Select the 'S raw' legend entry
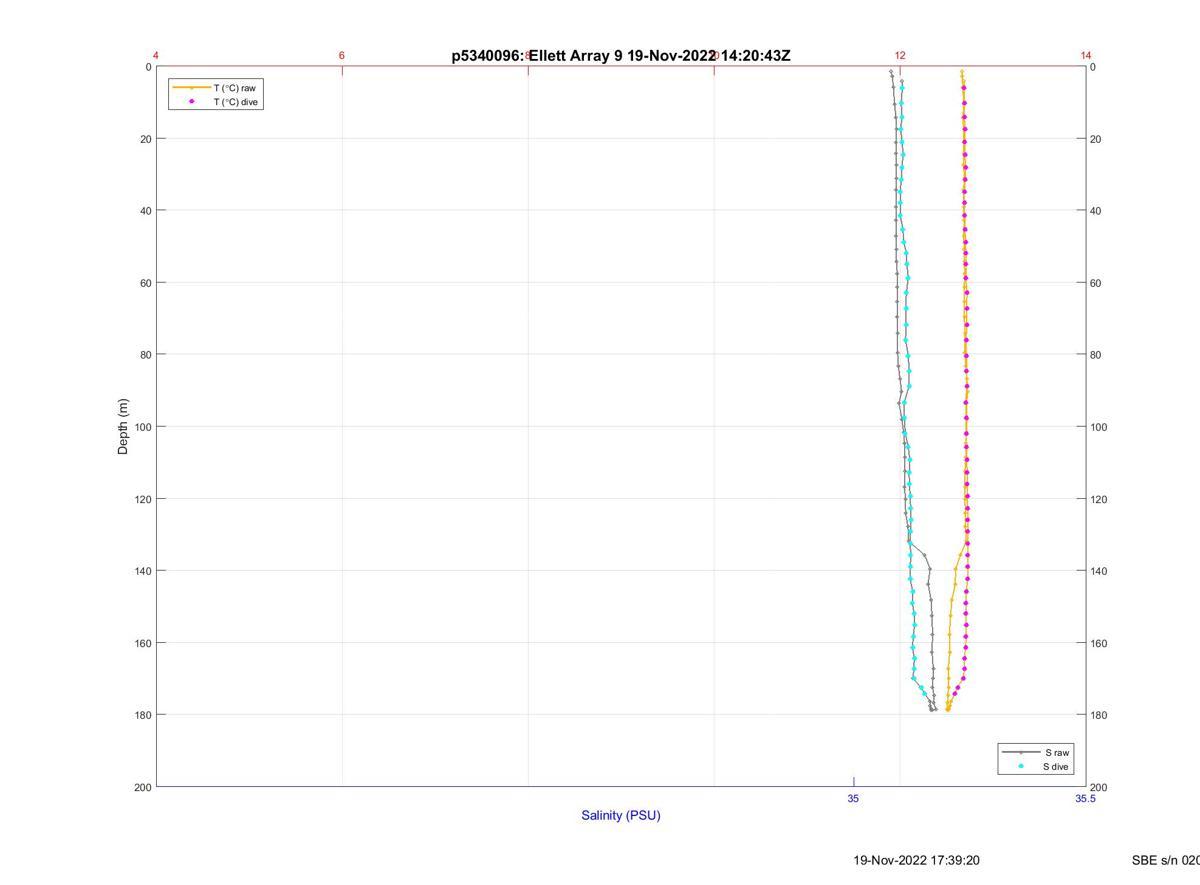The width and height of the screenshot is (1200, 885). pyautogui.click(x=1058, y=752)
